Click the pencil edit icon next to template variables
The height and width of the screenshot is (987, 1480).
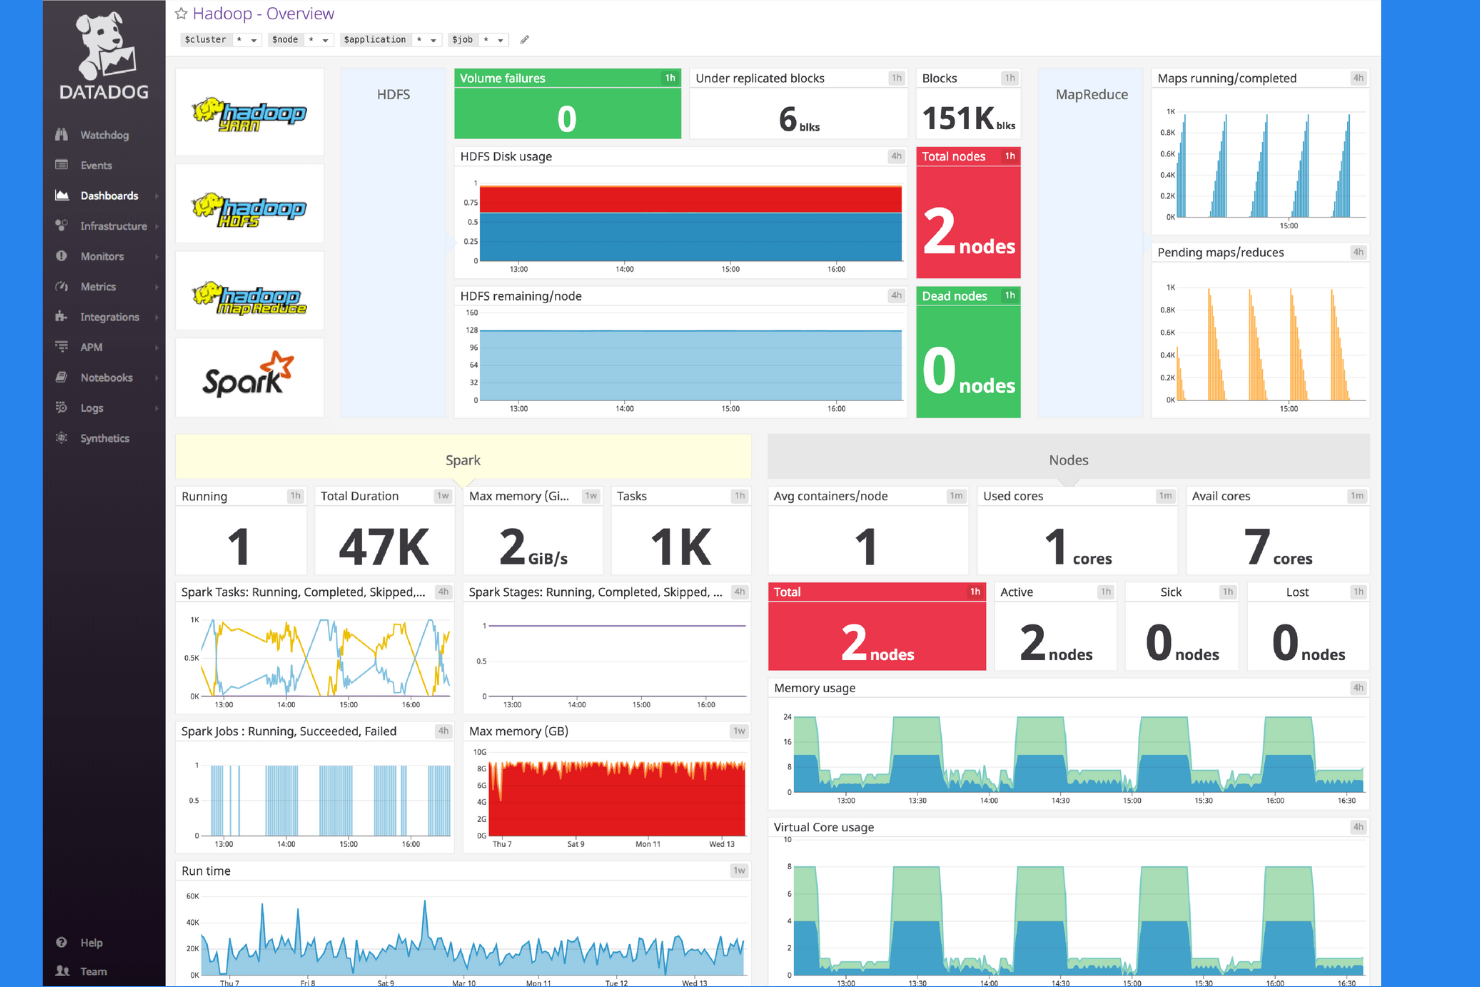click(524, 39)
